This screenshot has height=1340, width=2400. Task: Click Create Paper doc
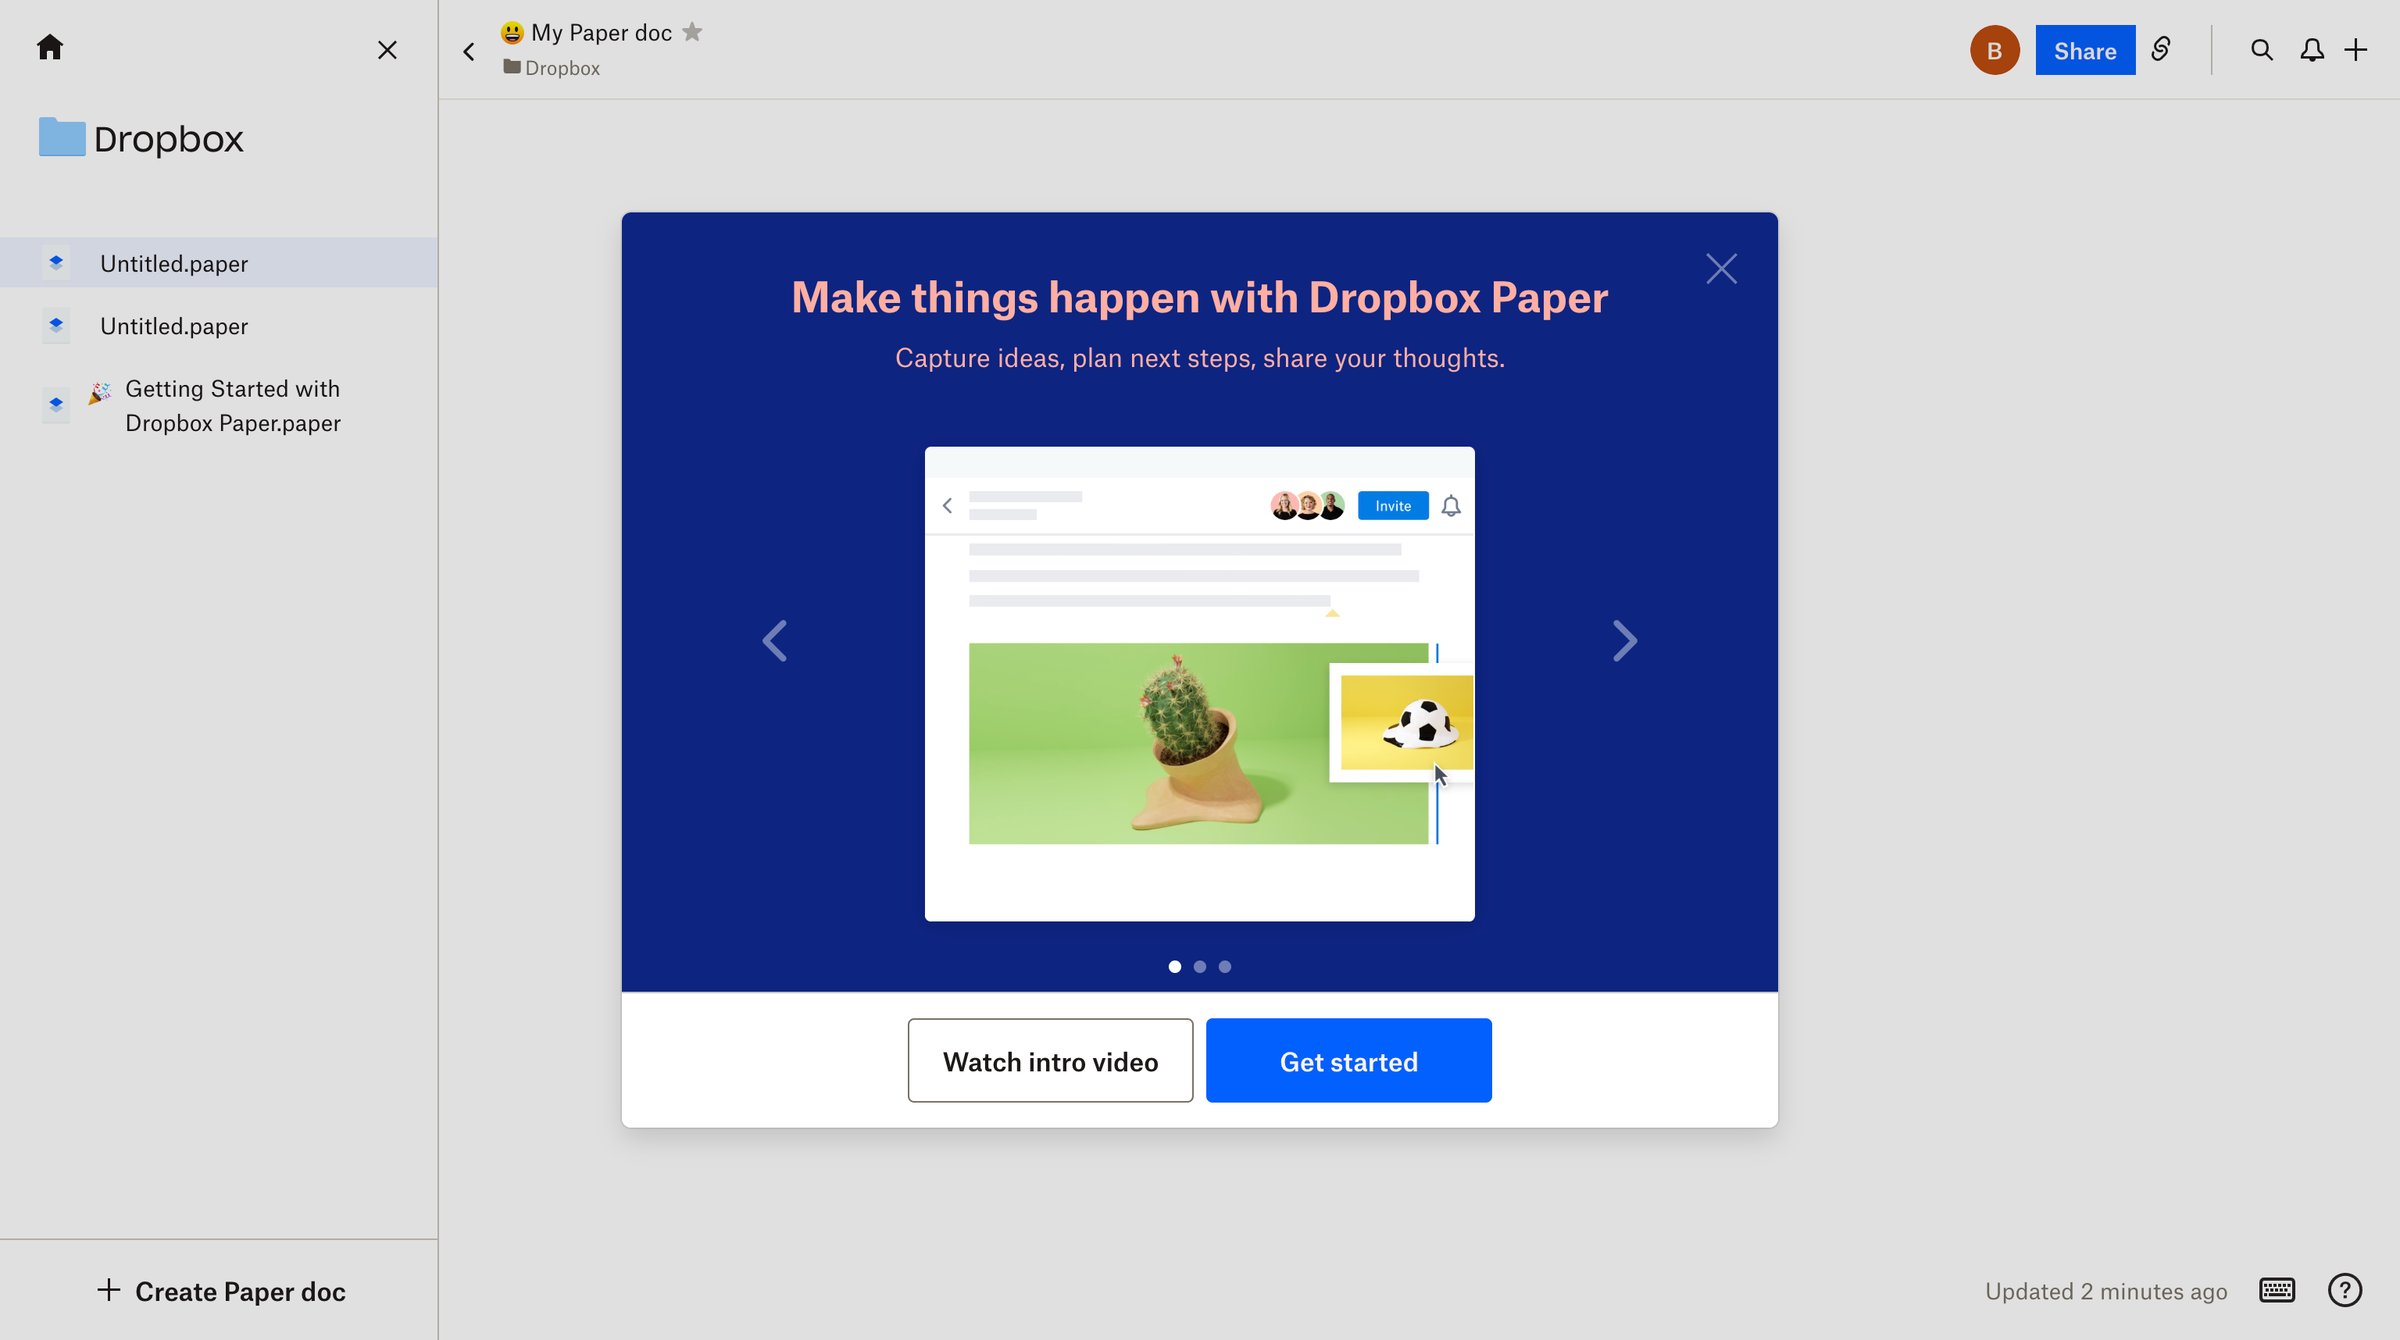point(221,1291)
